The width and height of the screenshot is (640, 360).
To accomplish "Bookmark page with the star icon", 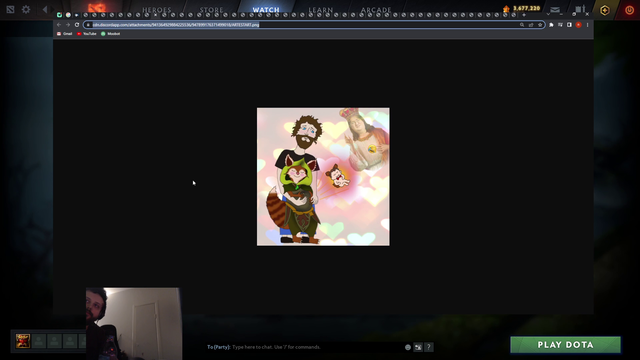I will click(540, 25).
